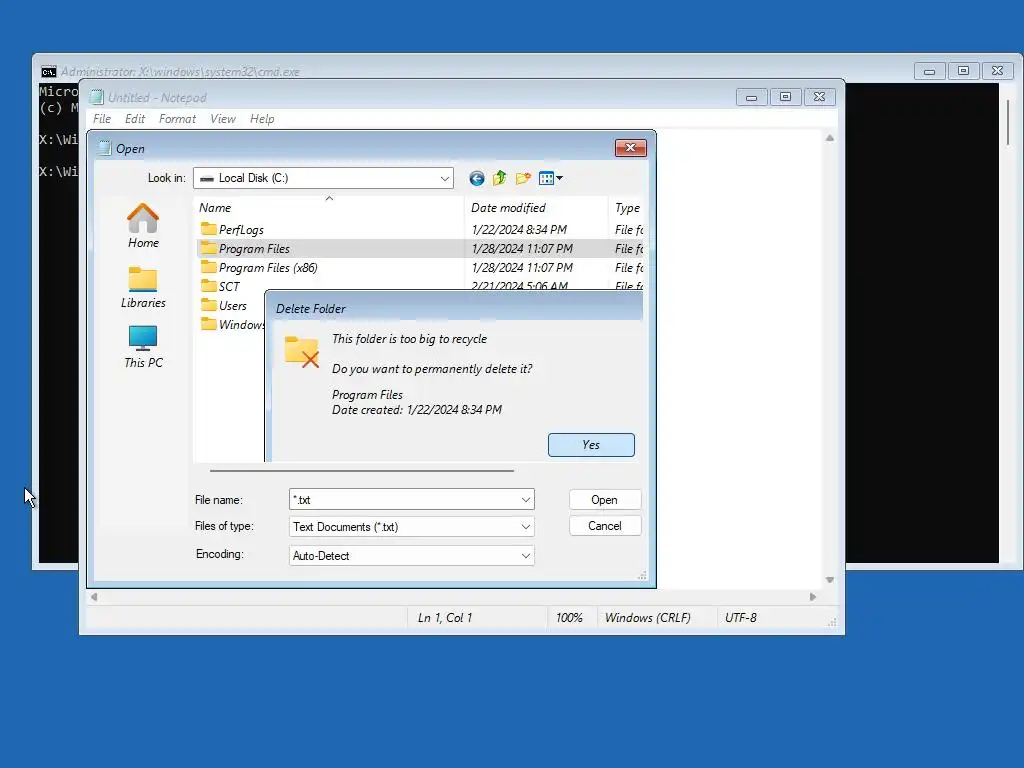Click the Cancel button in dialog
Screen dimensions: 1024x768
605,526
